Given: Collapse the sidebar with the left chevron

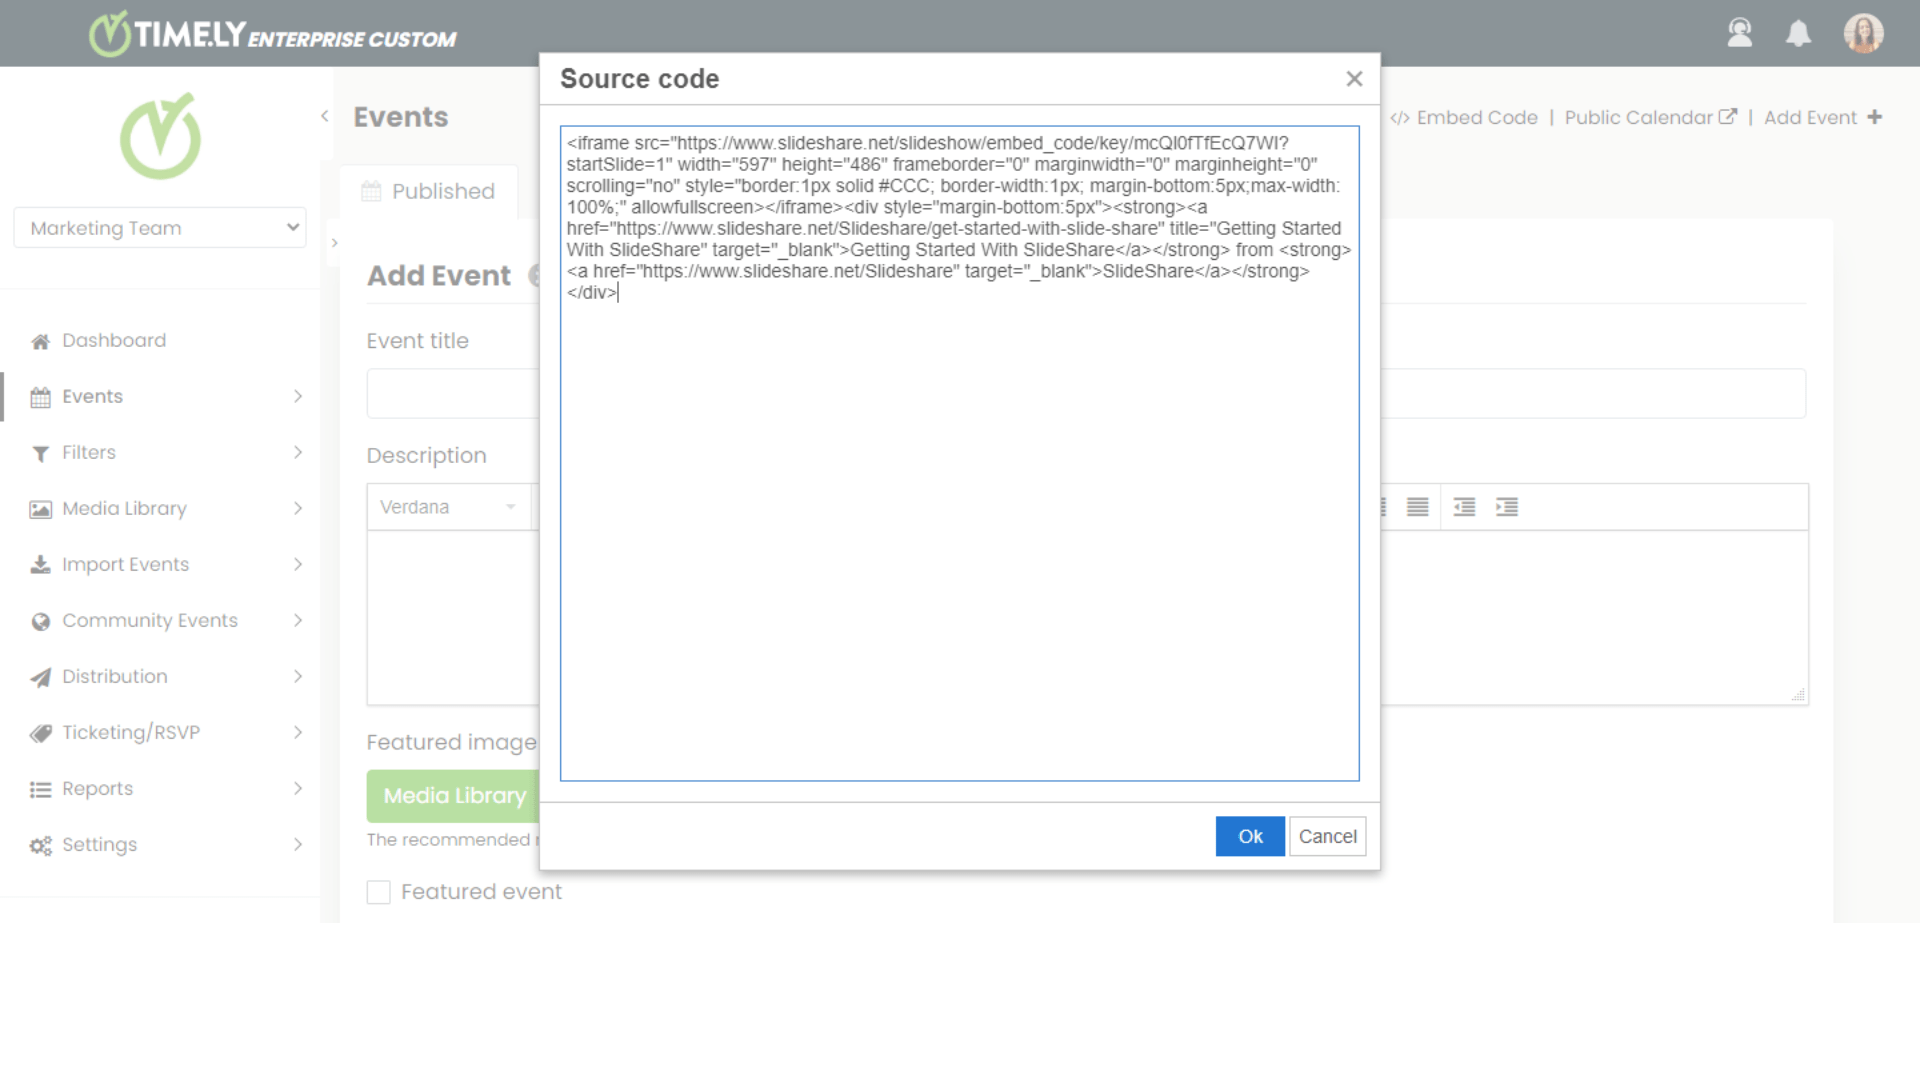Looking at the screenshot, I should click(x=325, y=116).
